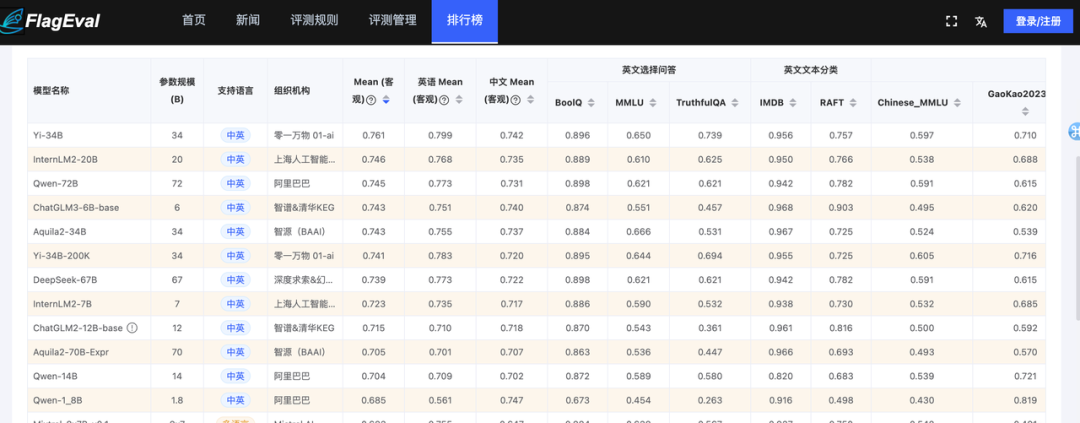The image size is (1080, 423).
Task: Open the 评测管理 tab
Action: tap(393, 21)
